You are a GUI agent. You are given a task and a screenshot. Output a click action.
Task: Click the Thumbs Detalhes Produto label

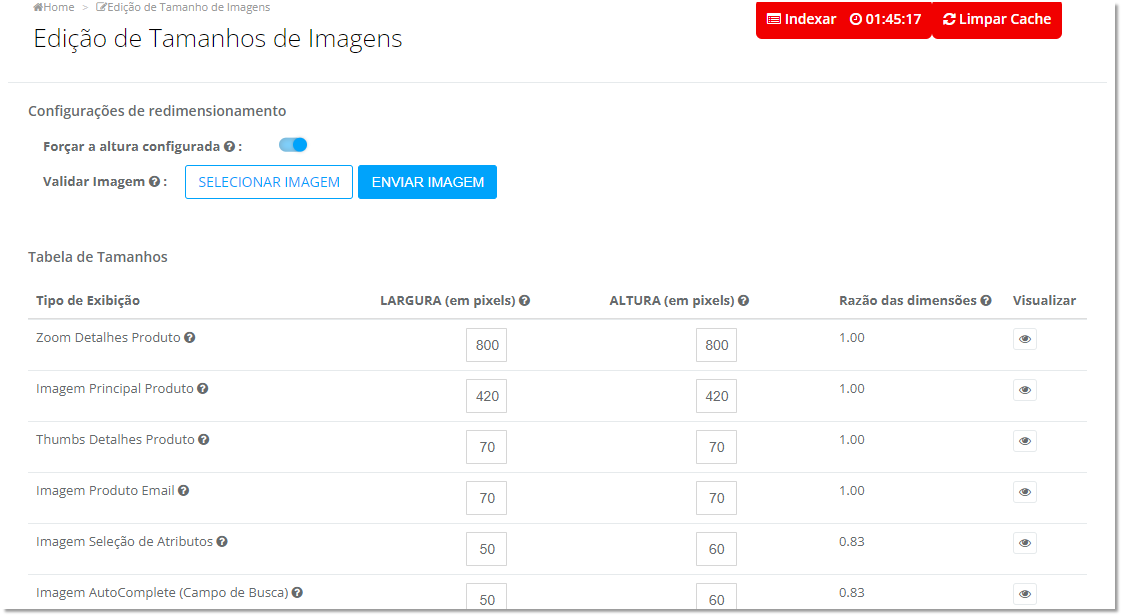tap(115, 439)
